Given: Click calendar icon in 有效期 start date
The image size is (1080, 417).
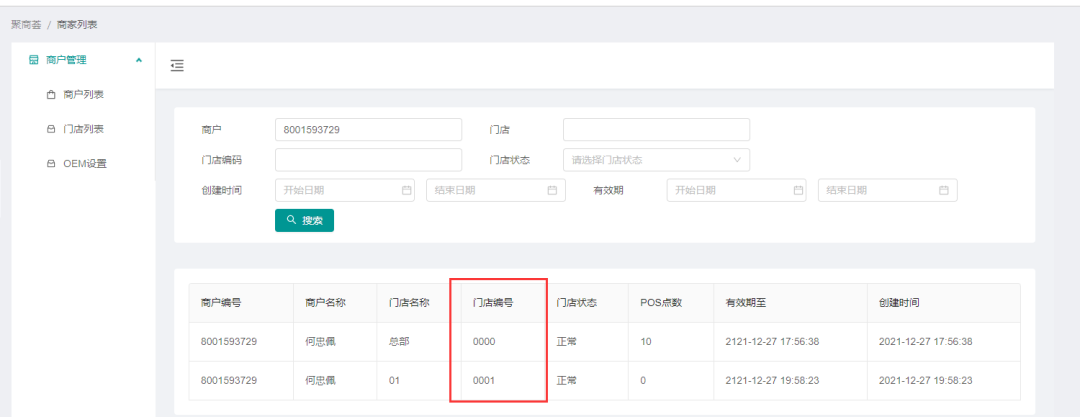Looking at the screenshot, I should (x=798, y=190).
